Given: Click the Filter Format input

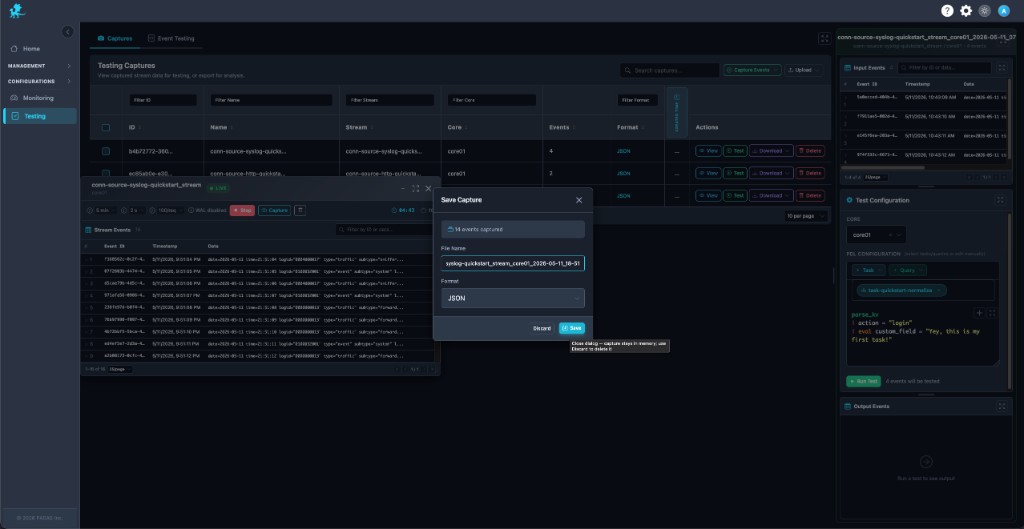Looking at the screenshot, I should click(637, 101).
